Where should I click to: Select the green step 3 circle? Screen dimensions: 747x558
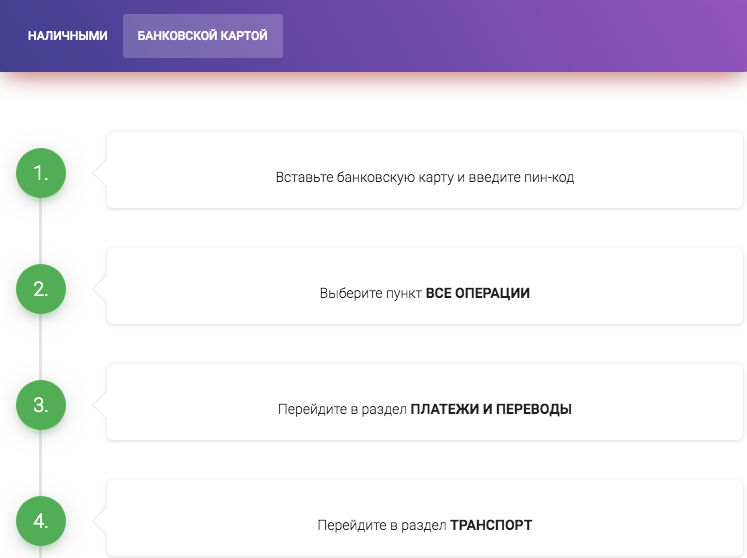pos(41,406)
